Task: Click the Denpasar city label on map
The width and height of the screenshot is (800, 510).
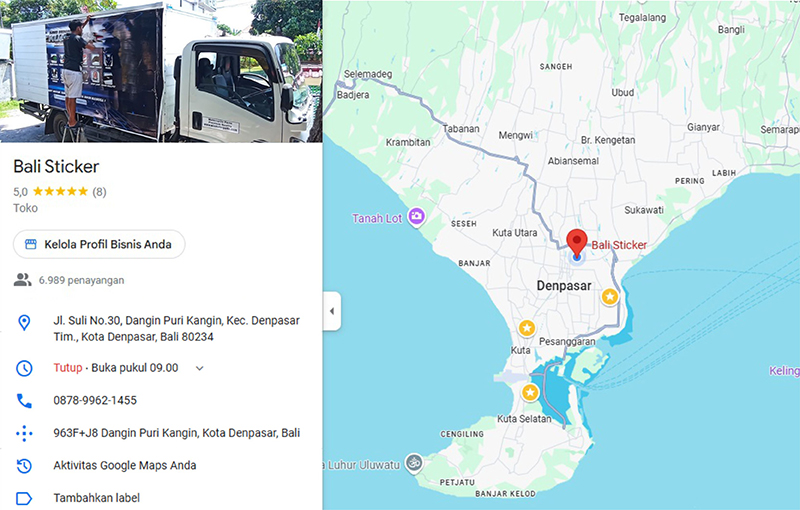Action: pyautogui.click(x=564, y=286)
